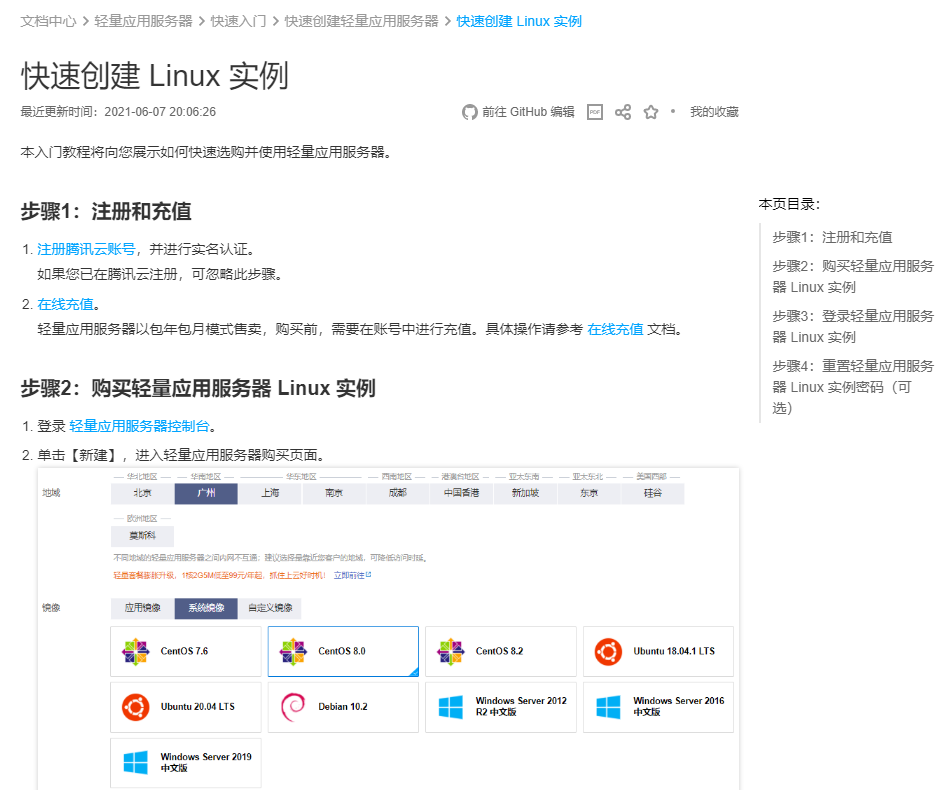Choose Windows Server 2012 R2 中文版 label
Image resolution: width=952 pixels, height=790 pixels.
pyautogui.click(x=521, y=707)
